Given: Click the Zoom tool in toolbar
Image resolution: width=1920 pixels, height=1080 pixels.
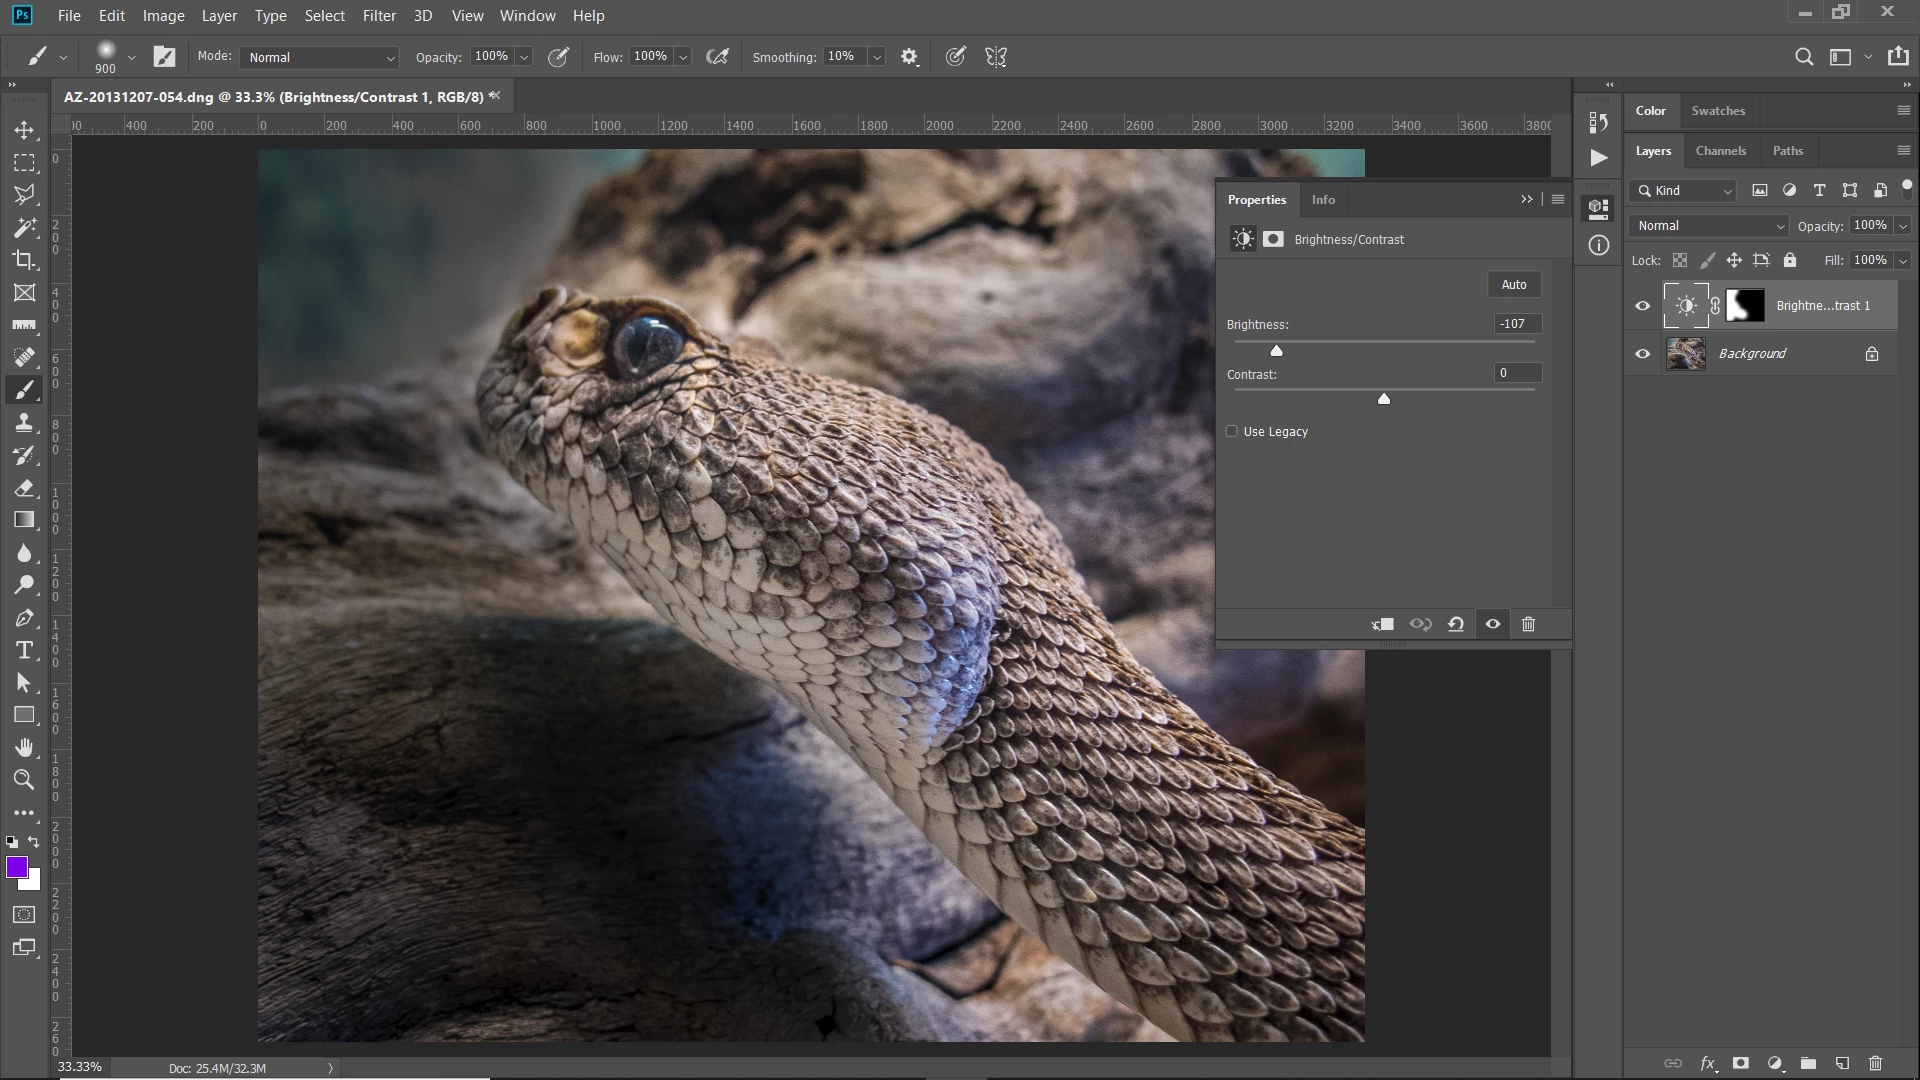Looking at the screenshot, I should (x=24, y=780).
